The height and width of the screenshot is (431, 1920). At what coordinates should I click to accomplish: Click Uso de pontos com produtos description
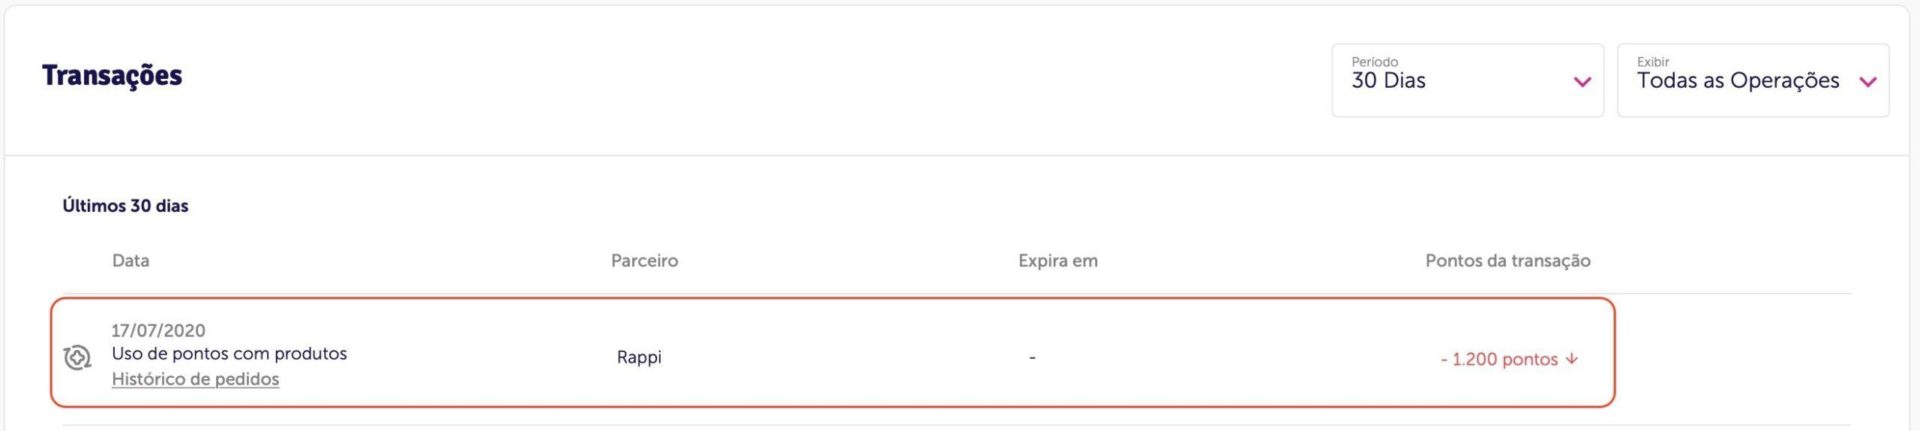point(229,353)
